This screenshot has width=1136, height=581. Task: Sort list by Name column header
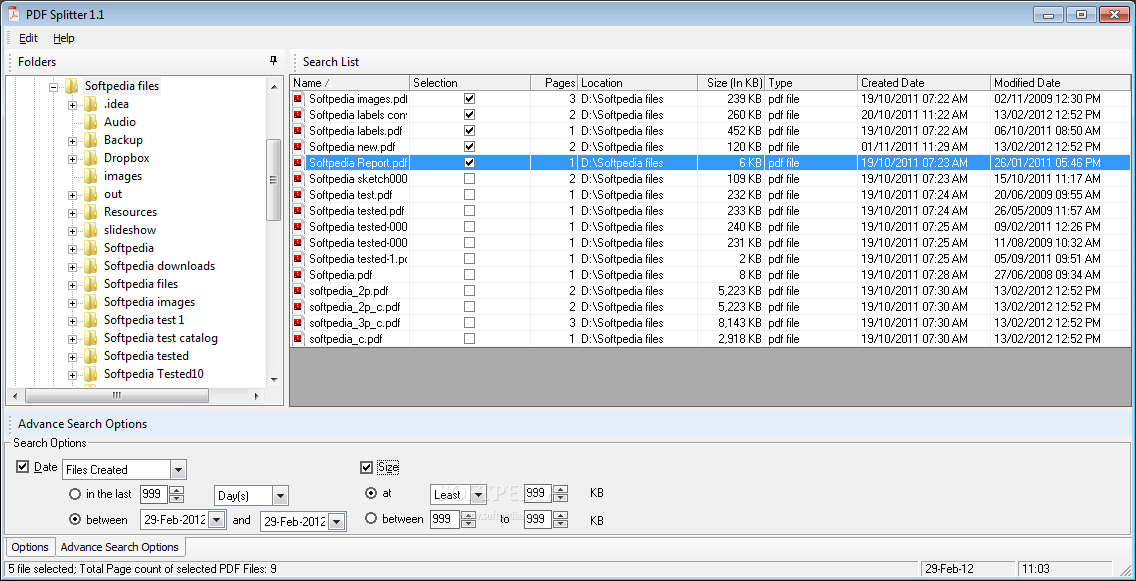(350, 83)
